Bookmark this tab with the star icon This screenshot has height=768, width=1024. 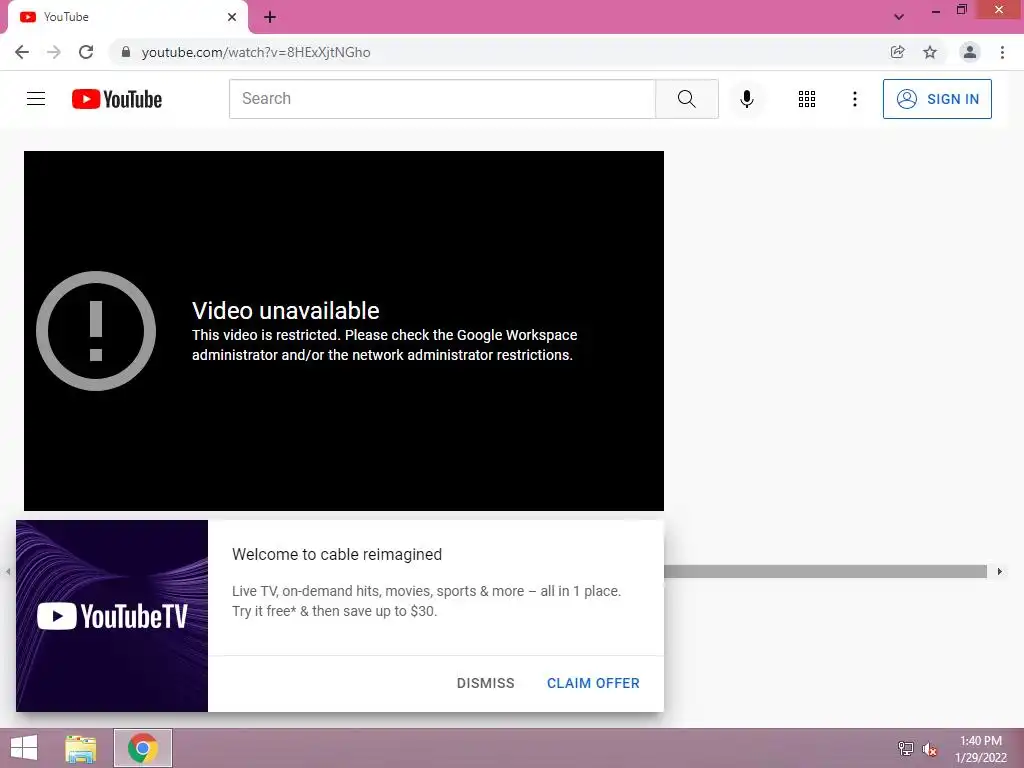(x=930, y=52)
